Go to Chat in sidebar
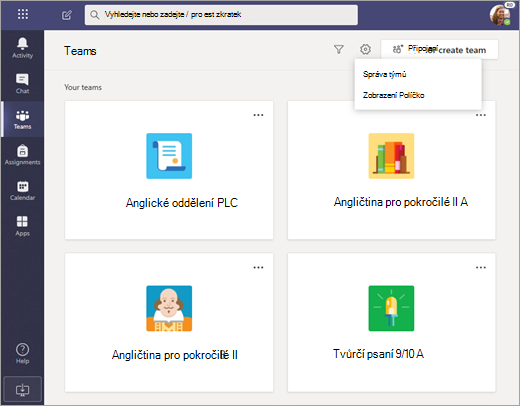Image resolution: width=520 pixels, height=406 pixels. point(22,84)
